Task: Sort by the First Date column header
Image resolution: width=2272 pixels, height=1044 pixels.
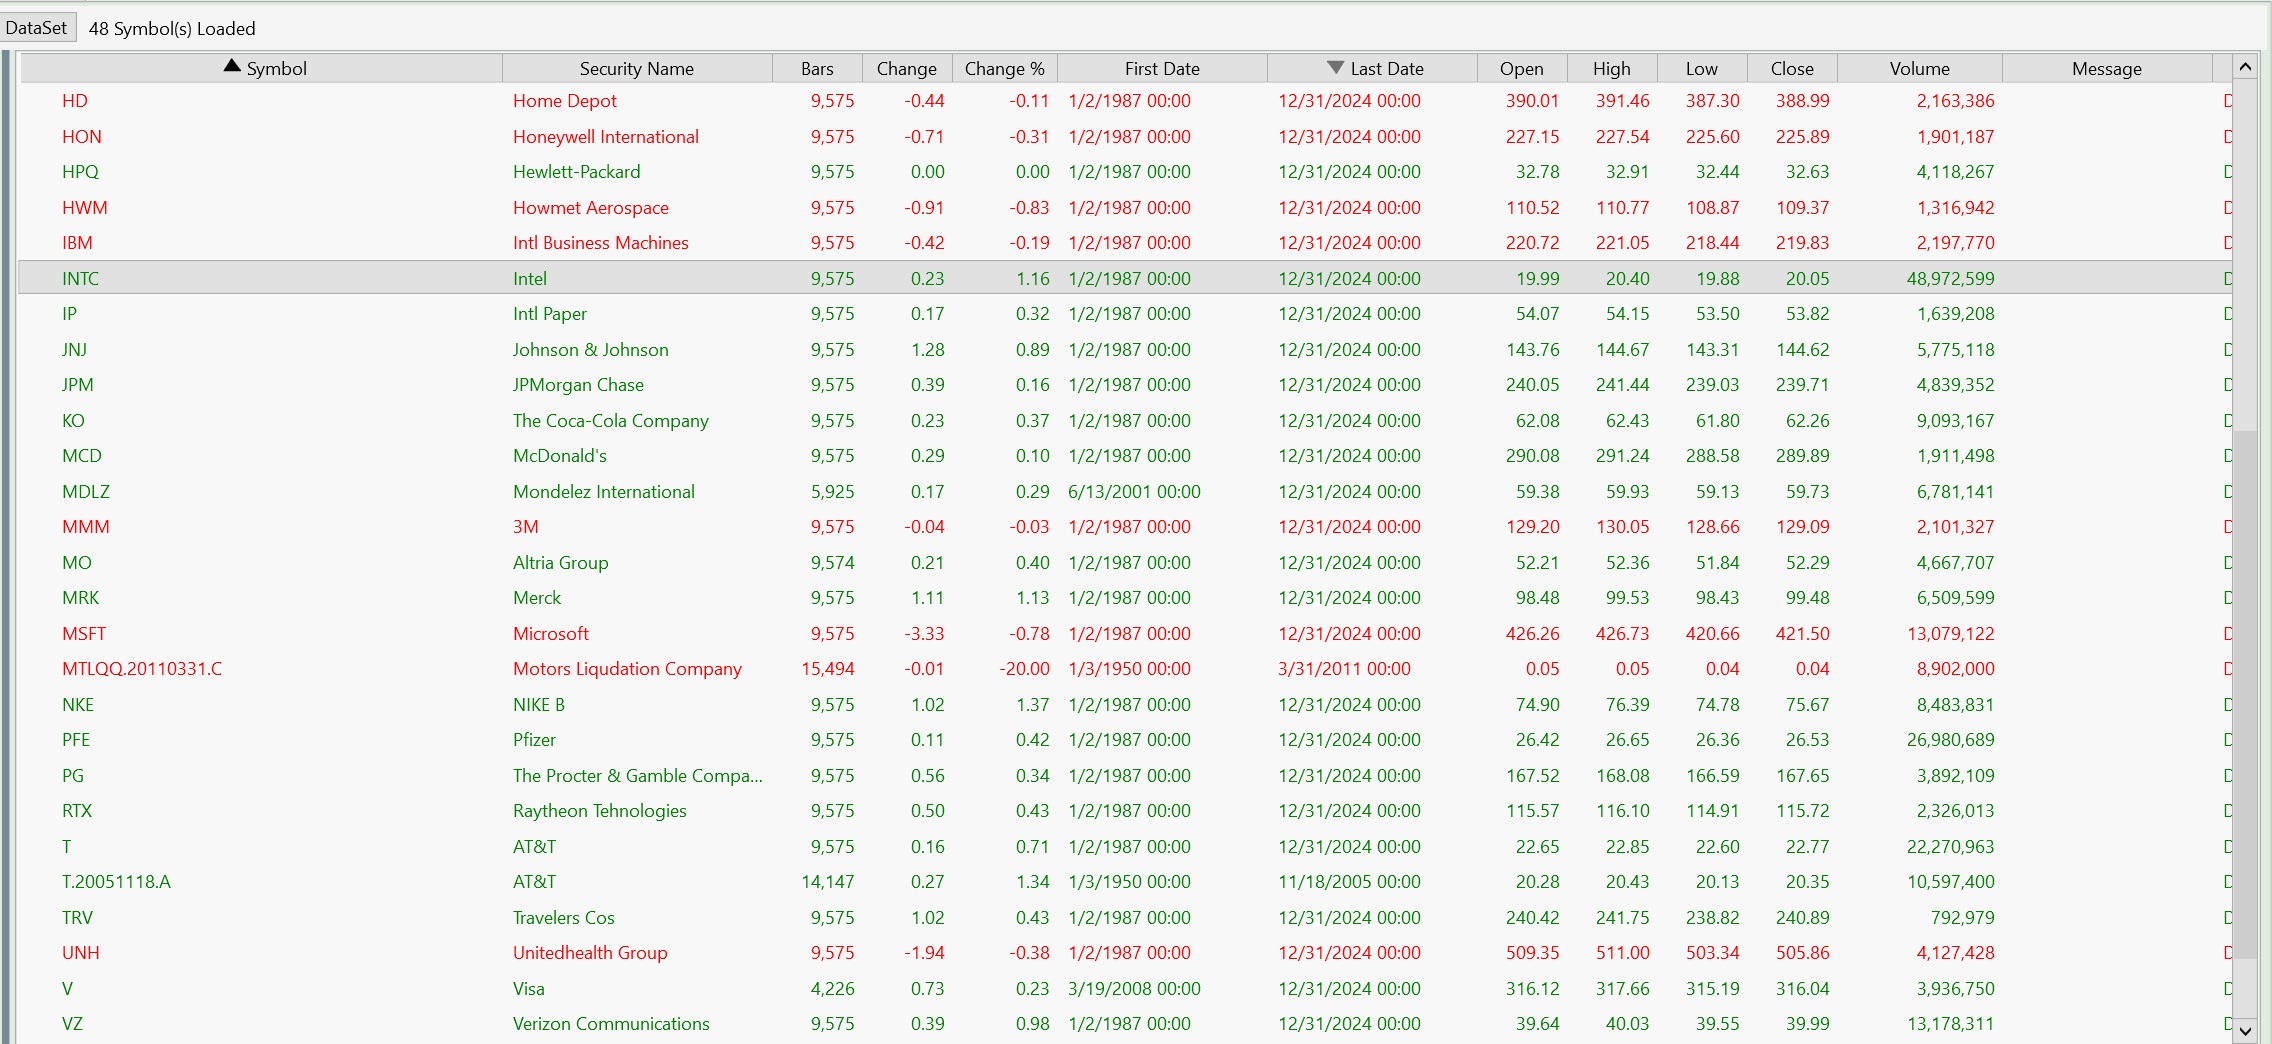Action: tap(1161, 69)
